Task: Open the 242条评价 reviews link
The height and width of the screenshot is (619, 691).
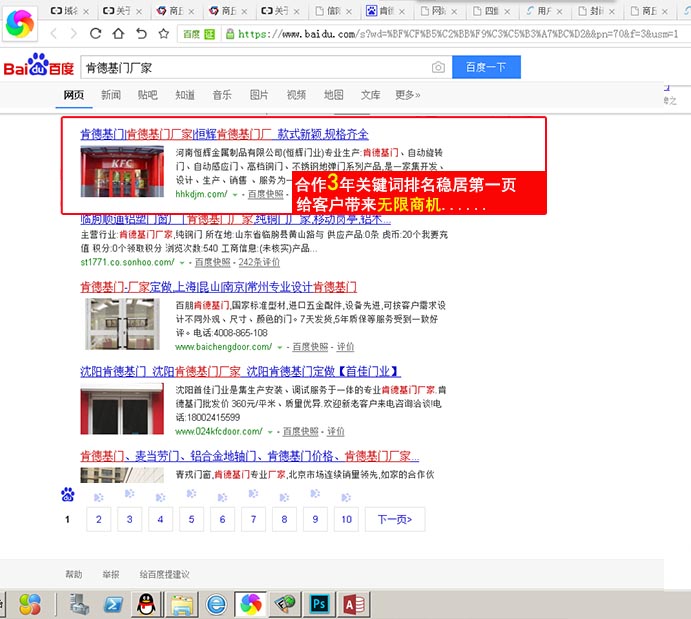Action: pos(259,263)
